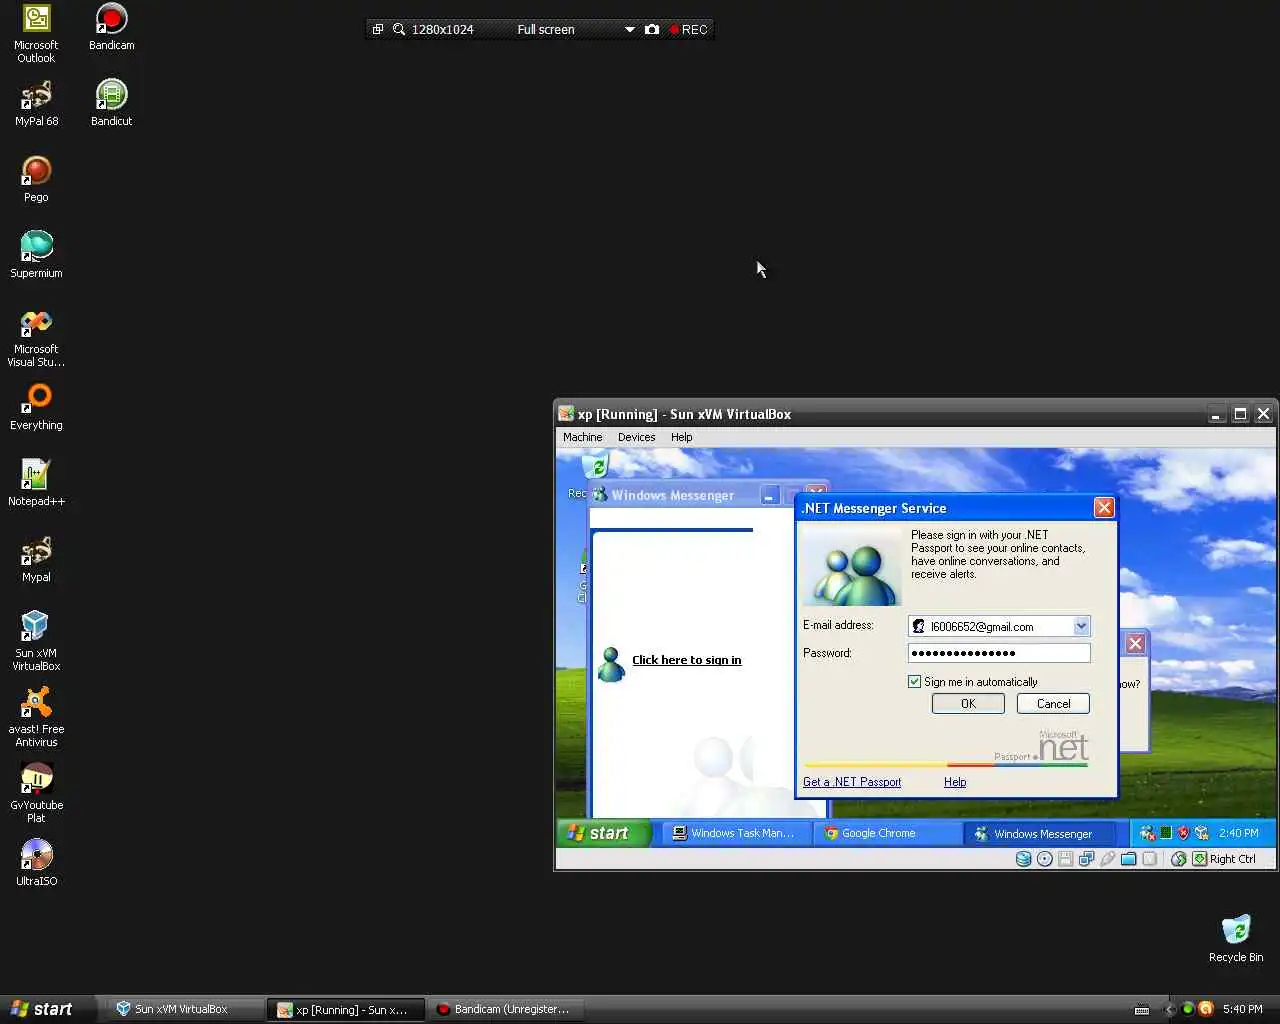Click the guest tray security alert shield icon
This screenshot has height=1024, width=1280.
1183,833
